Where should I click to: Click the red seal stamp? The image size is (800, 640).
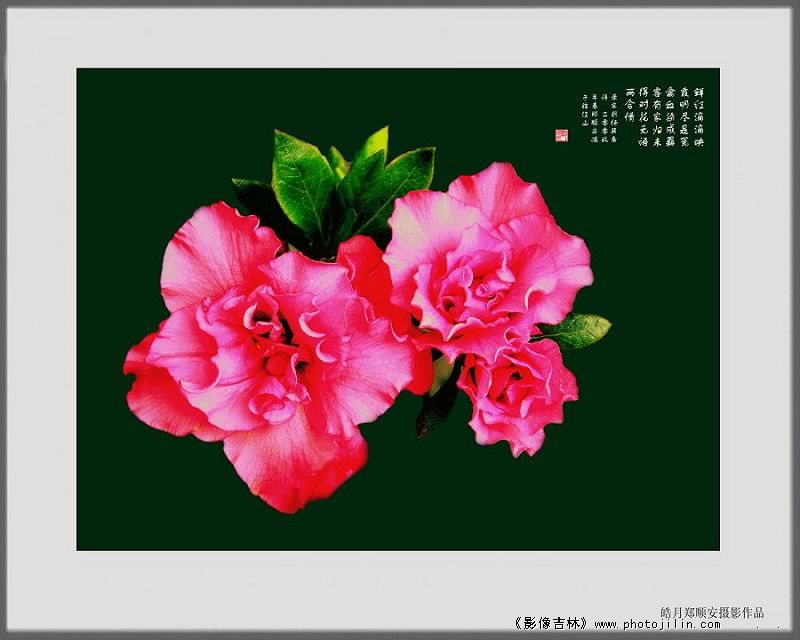[561, 135]
